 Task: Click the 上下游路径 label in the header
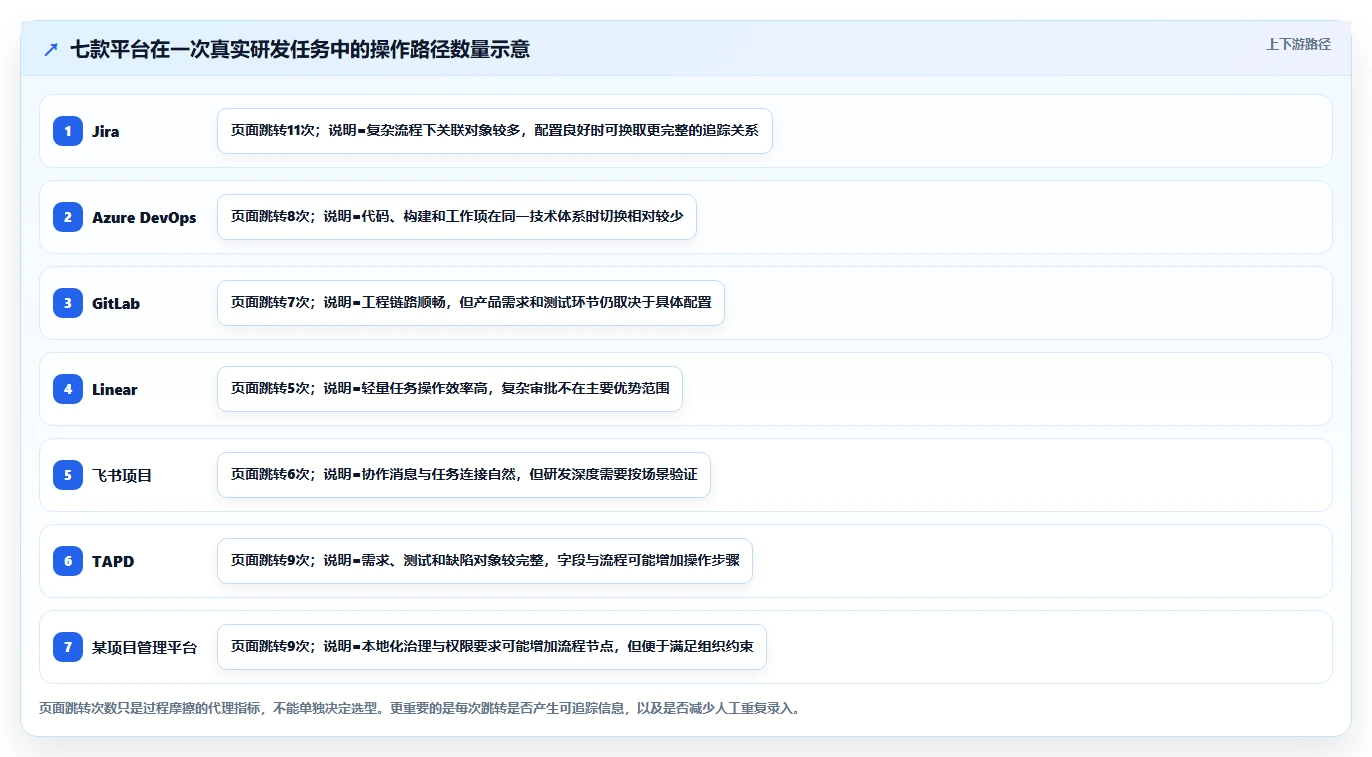click(x=1298, y=44)
